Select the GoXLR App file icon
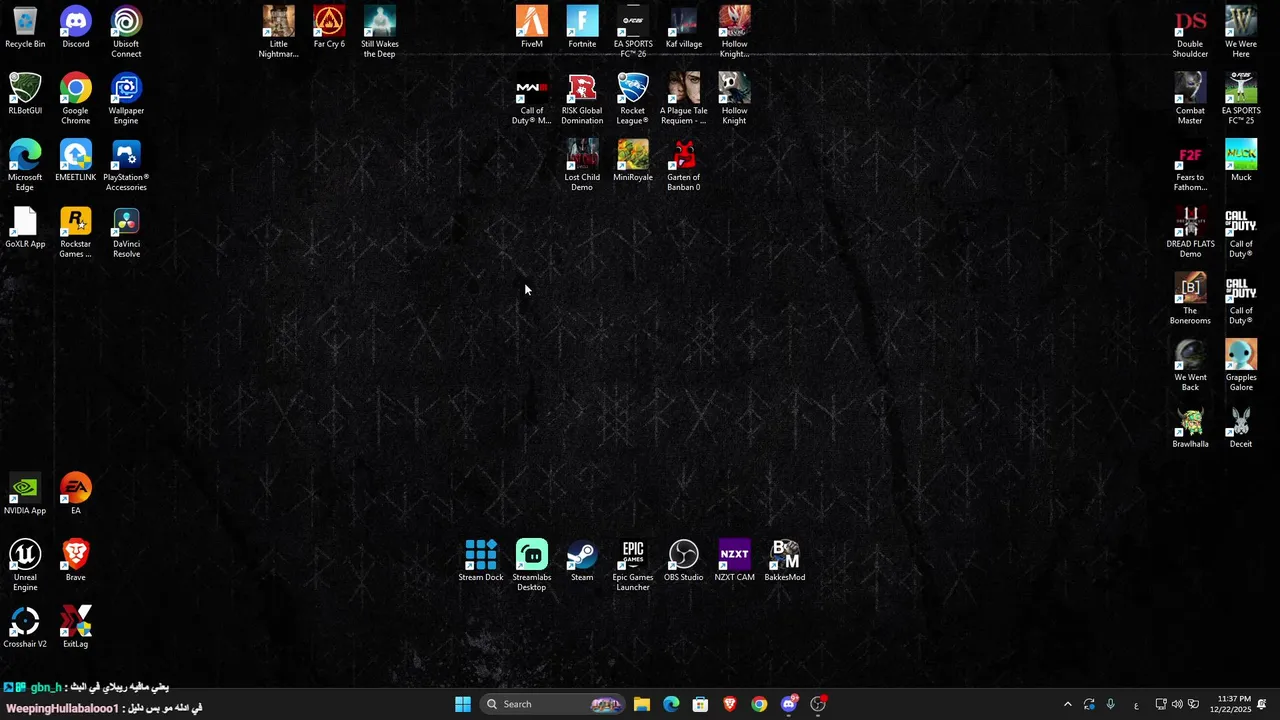Screen dimensions: 1280x720 [x=25, y=228]
